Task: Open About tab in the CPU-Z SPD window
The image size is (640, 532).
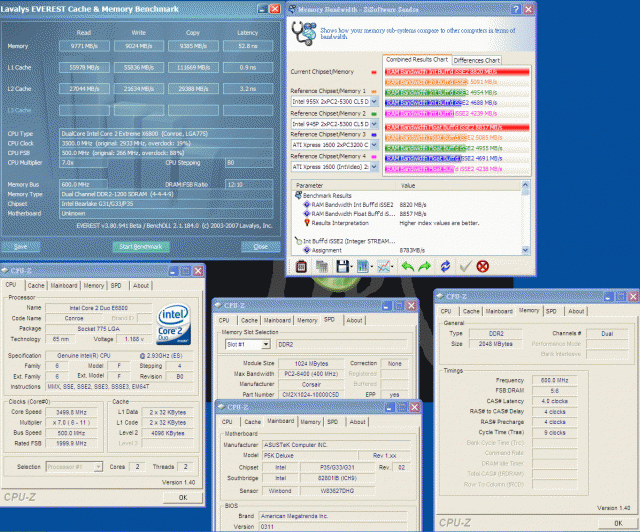Action: [354, 321]
